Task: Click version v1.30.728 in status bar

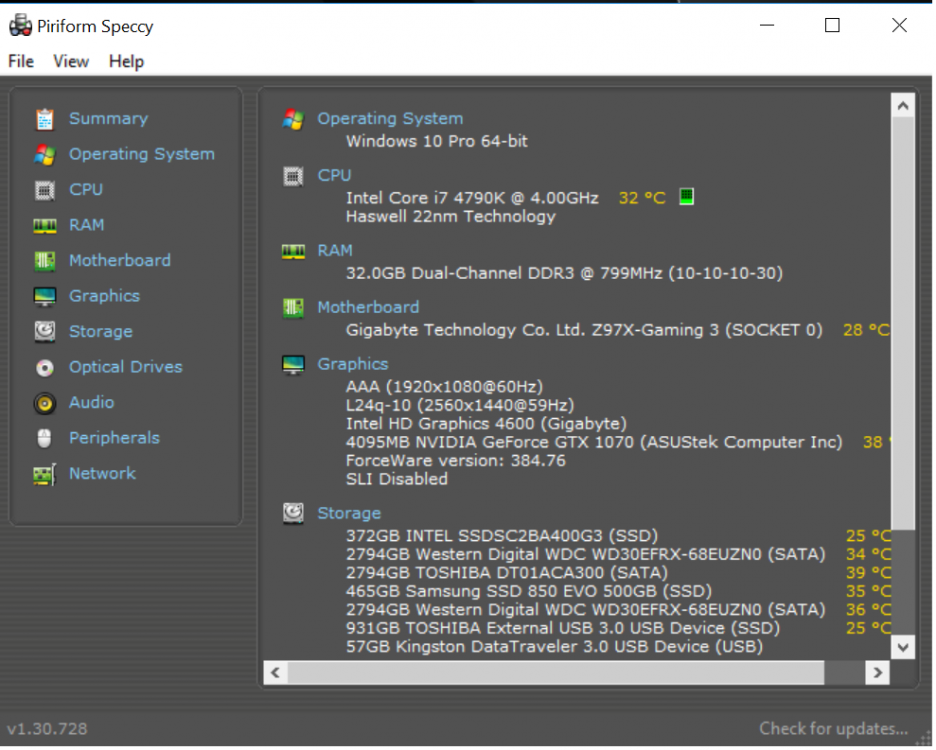Action: point(47,730)
